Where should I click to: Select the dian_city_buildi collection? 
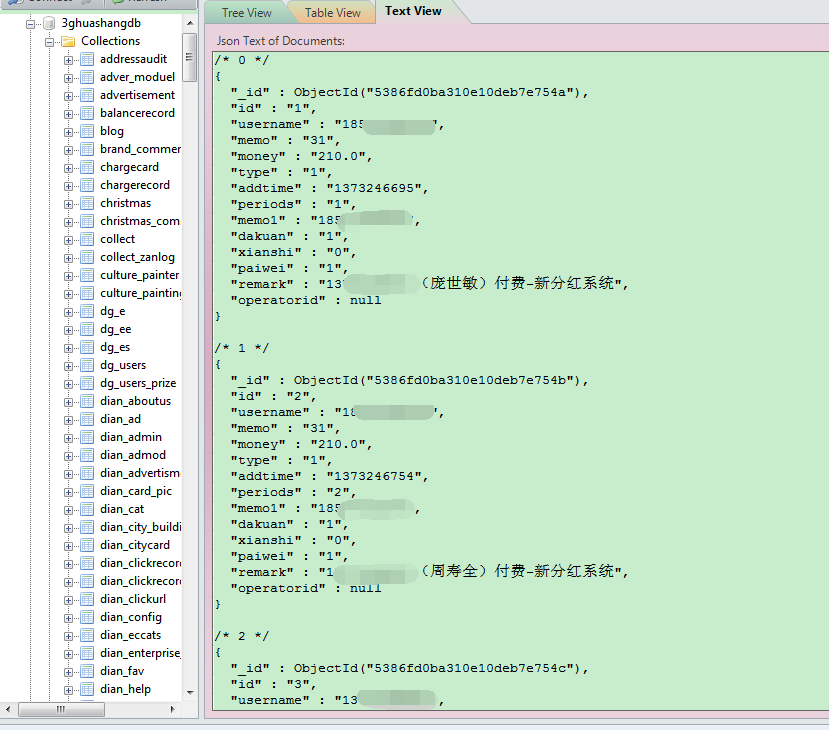[x=141, y=527]
